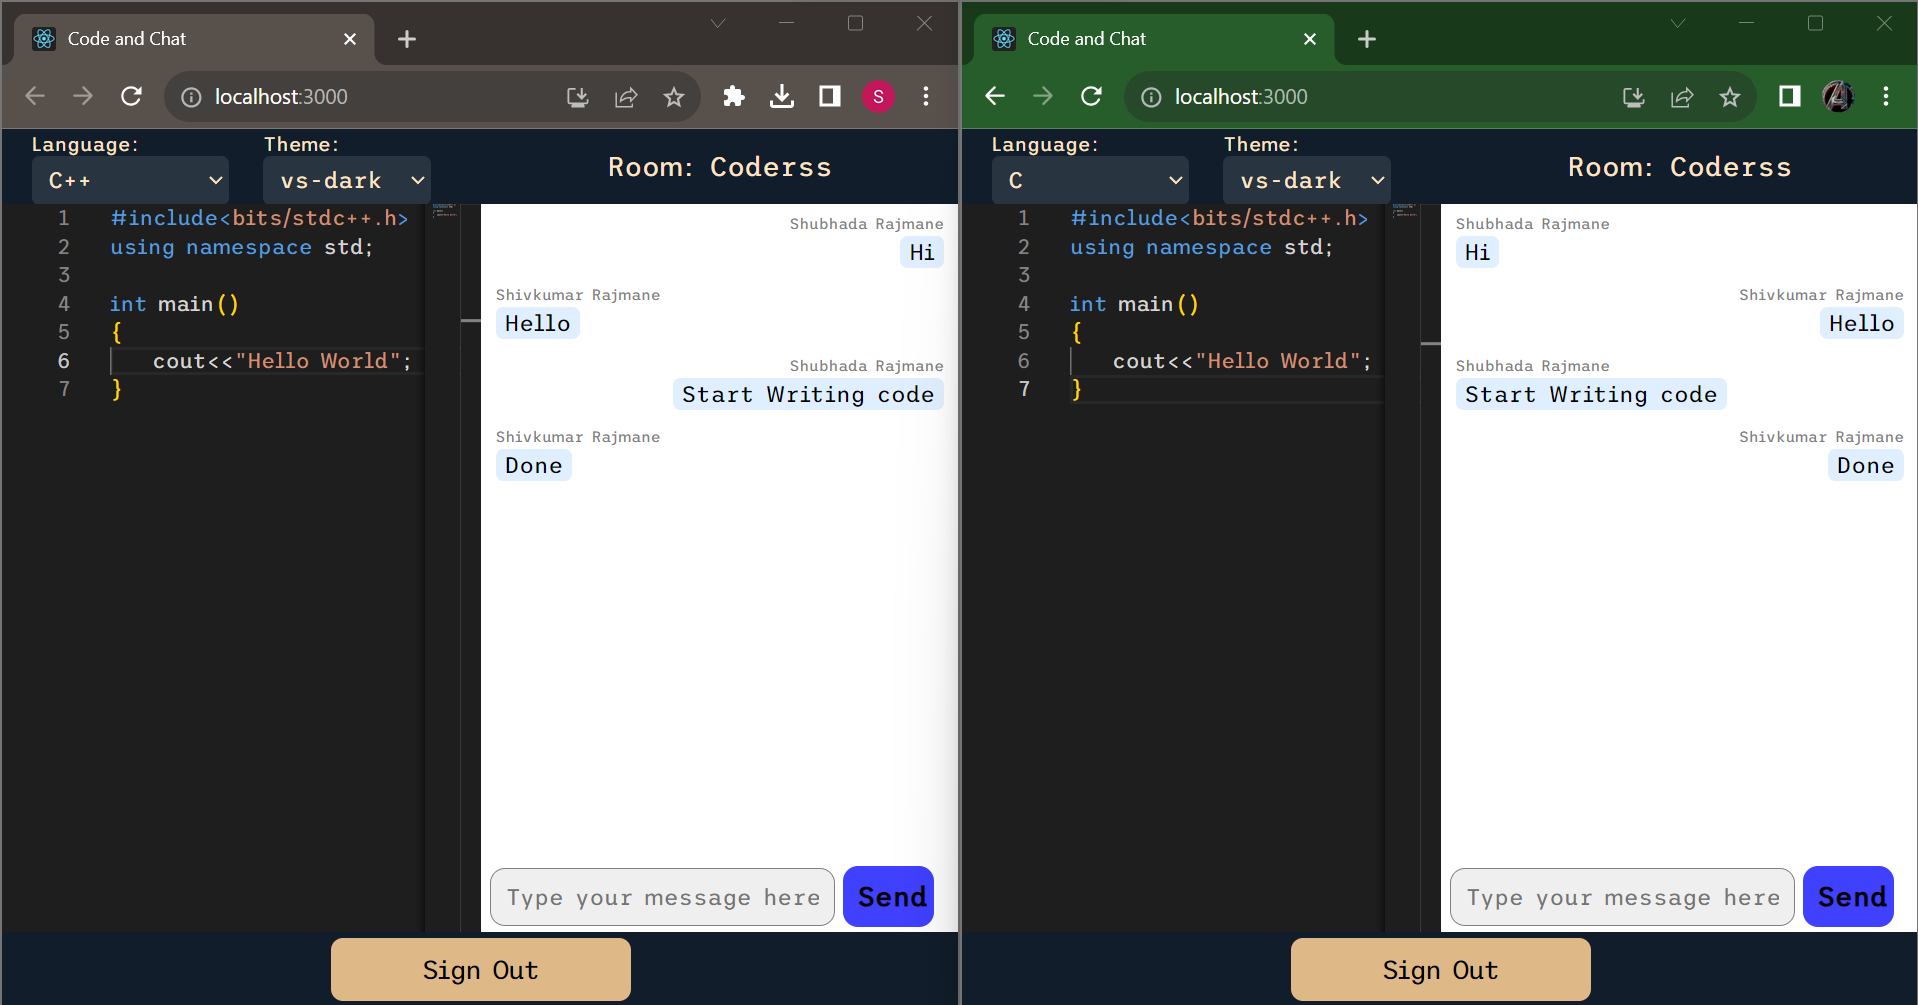Open the share icon in the left window

coord(626,96)
